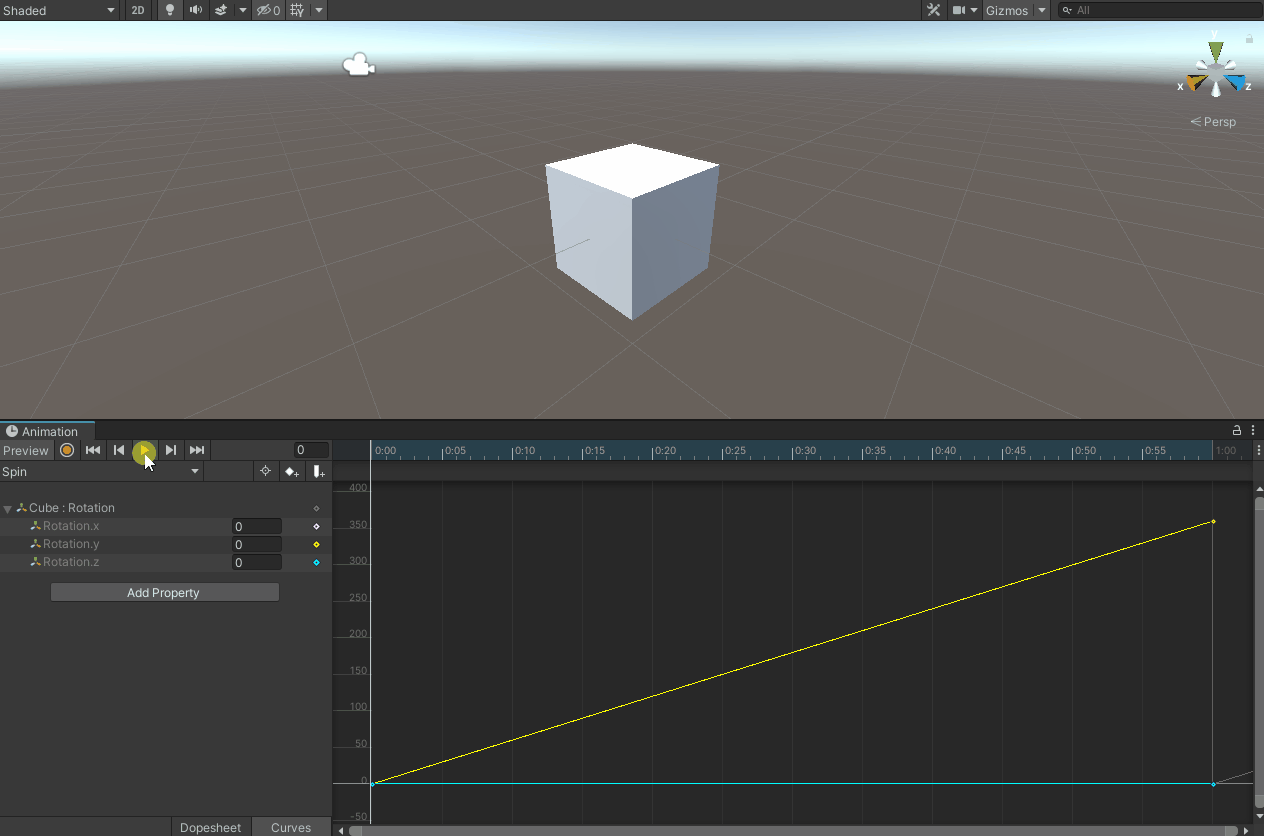Select Rotation.z property
Image resolution: width=1264 pixels, height=836 pixels.
click(x=71, y=562)
